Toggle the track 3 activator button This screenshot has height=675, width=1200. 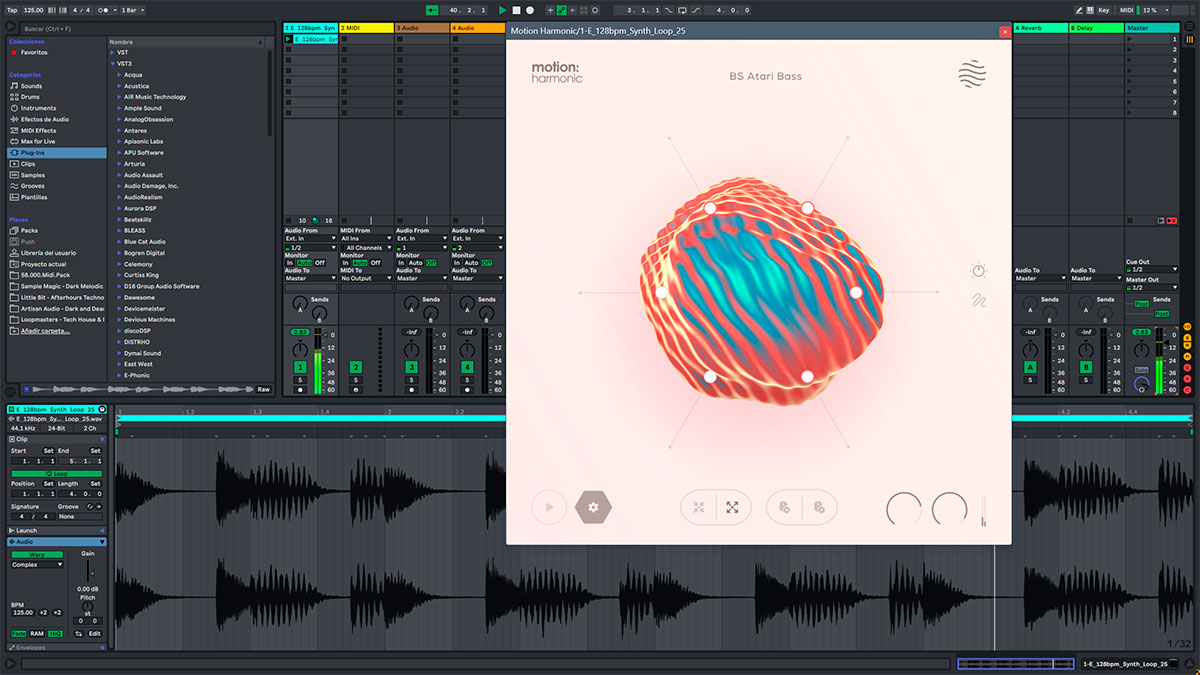click(411, 368)
